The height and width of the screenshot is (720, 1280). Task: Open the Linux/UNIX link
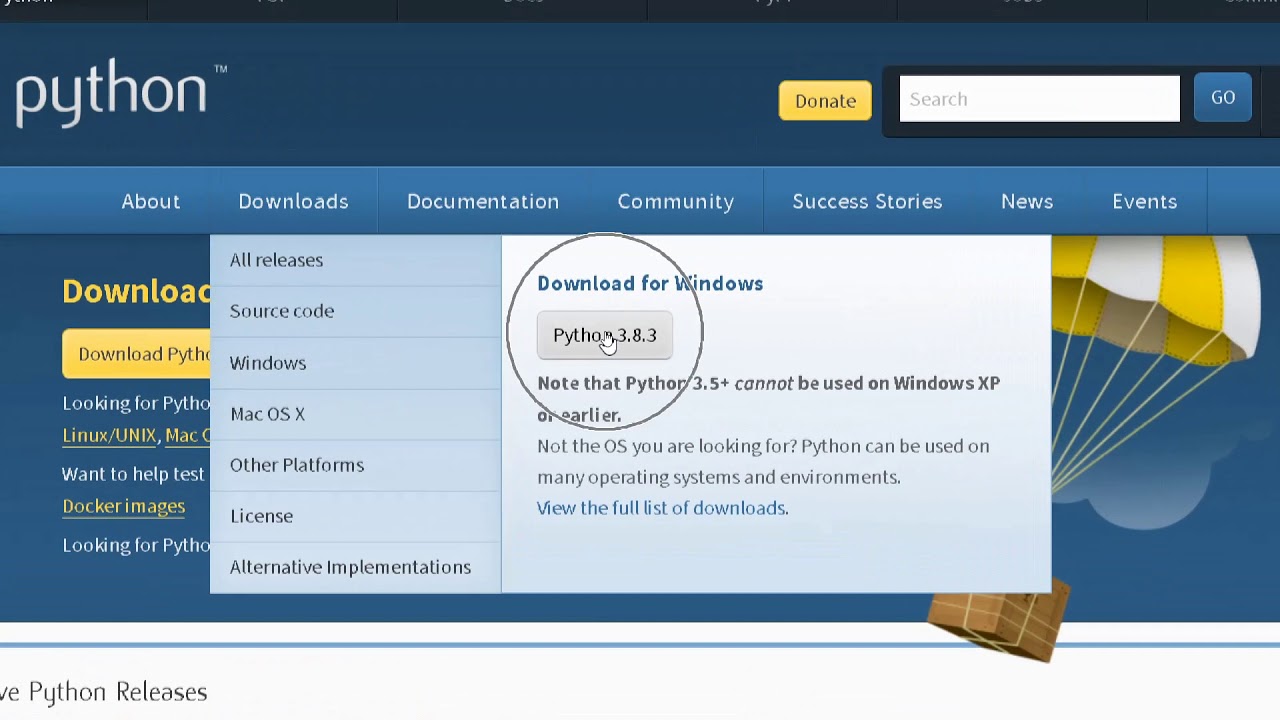[109, 435]
